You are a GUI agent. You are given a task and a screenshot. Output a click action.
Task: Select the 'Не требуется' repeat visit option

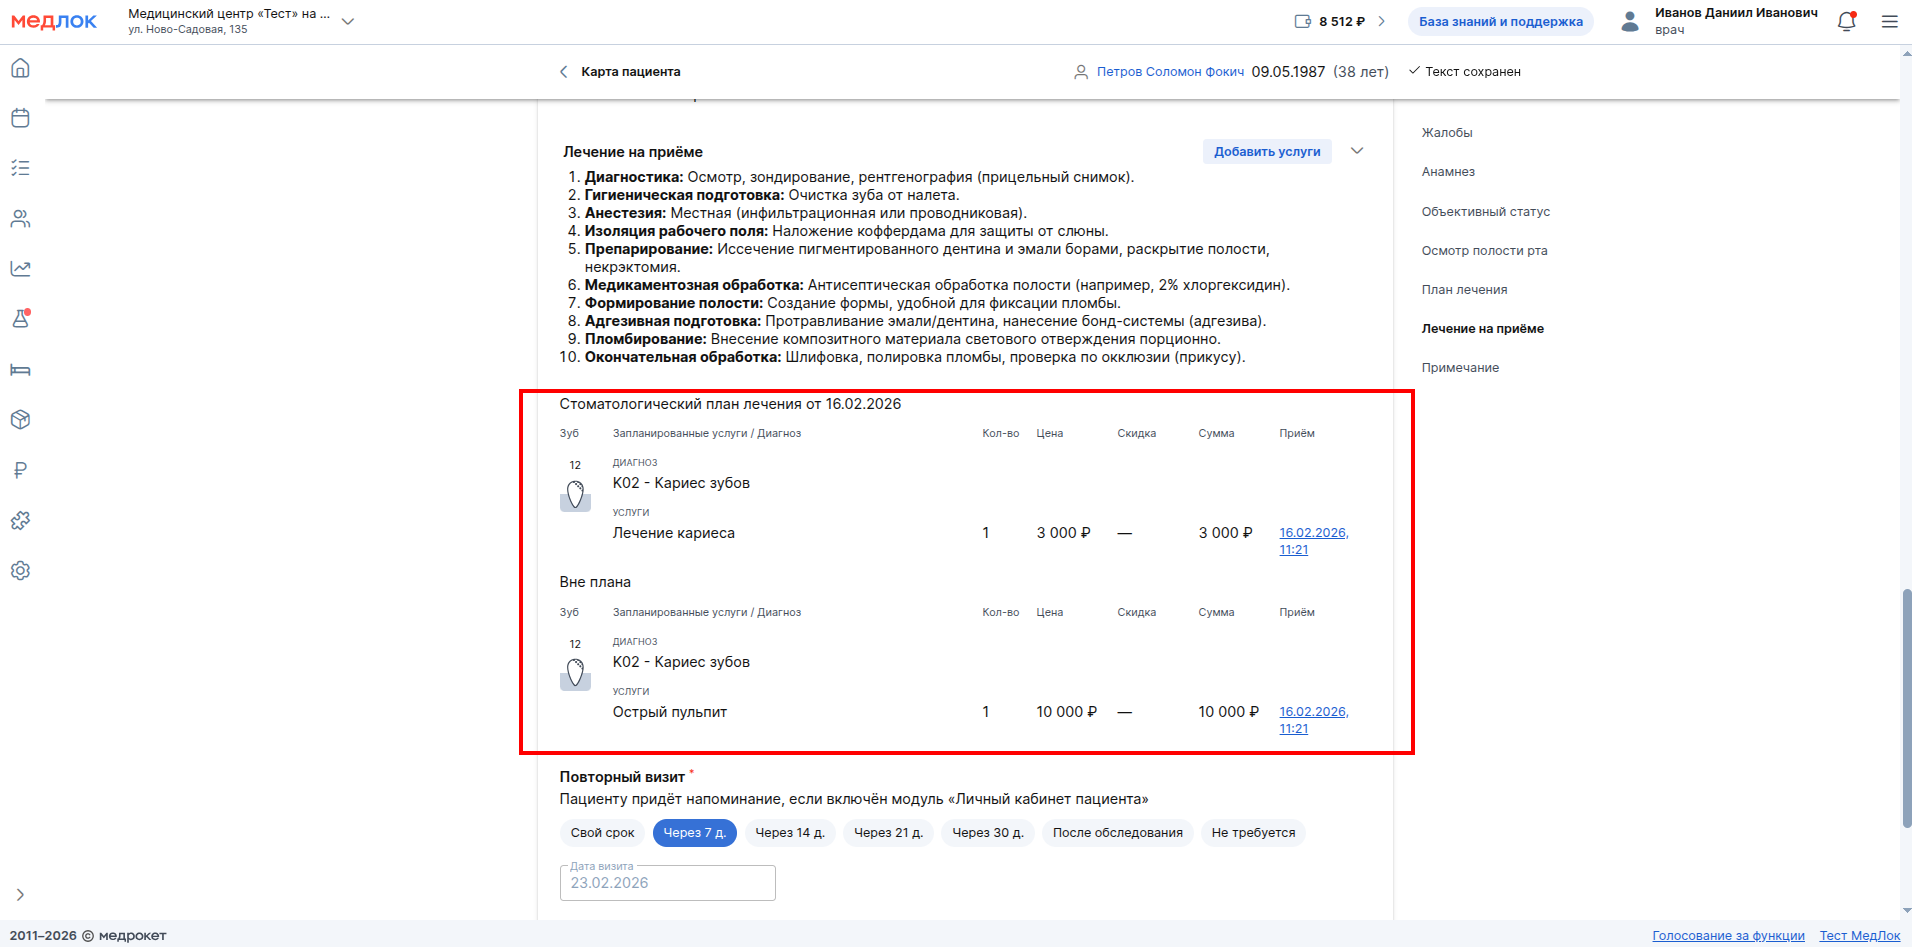point(1252,833)
